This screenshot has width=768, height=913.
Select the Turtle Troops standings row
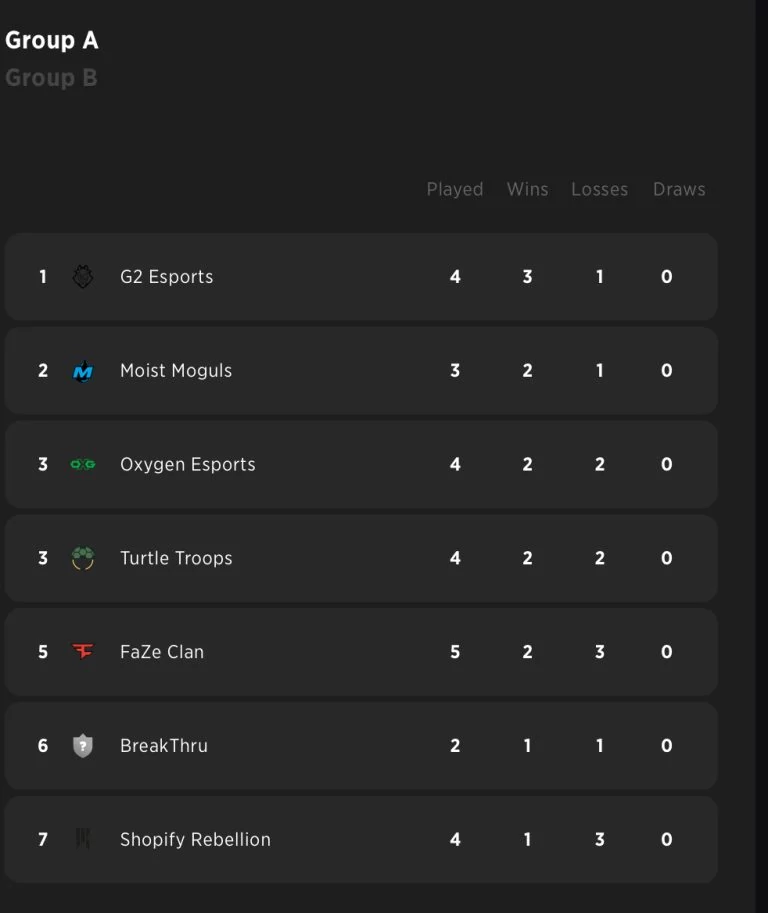pyautogui.click(x=360, y=558)
